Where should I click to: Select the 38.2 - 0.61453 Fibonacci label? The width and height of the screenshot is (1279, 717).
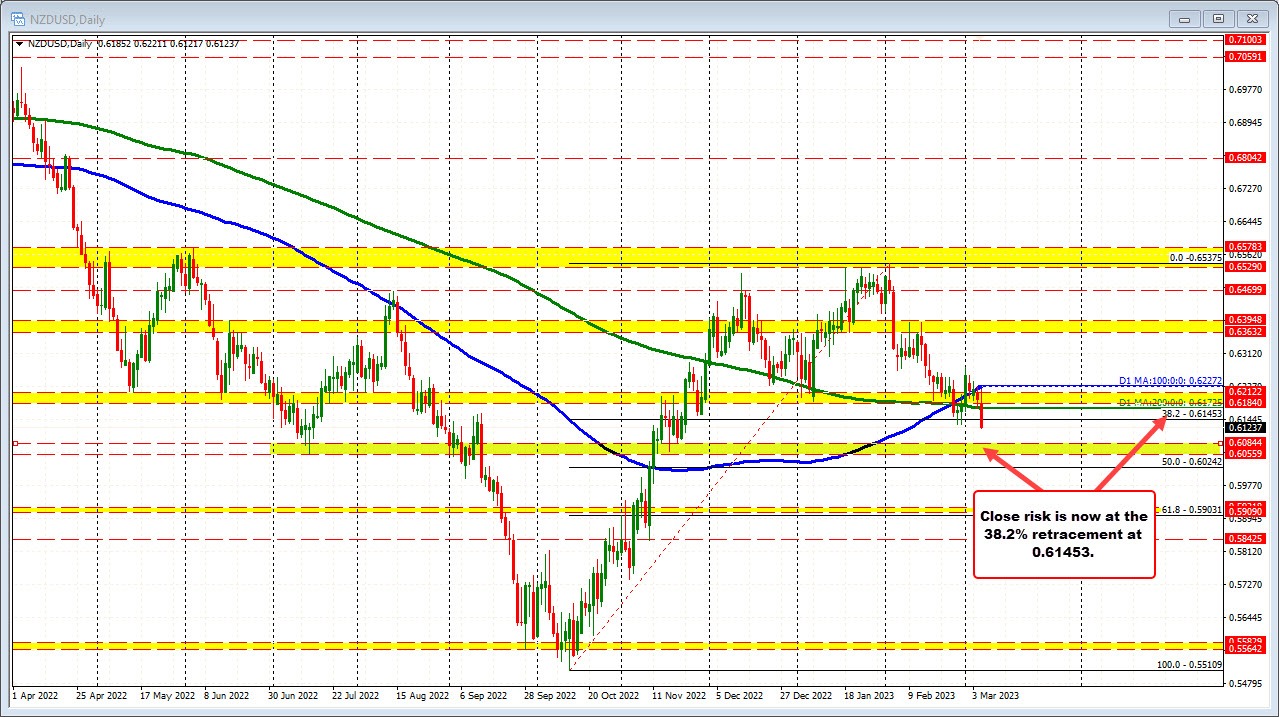coord(1191,413)
